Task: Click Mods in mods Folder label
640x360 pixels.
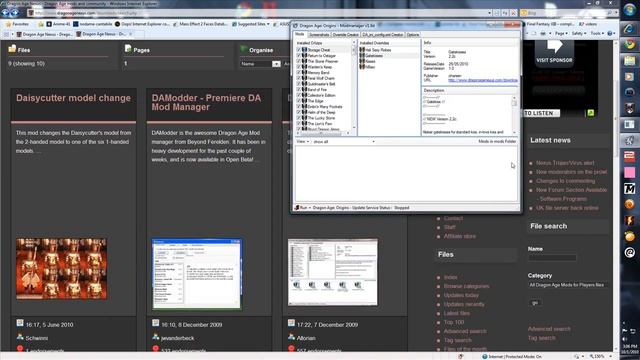Action: [x=497, y=141]
